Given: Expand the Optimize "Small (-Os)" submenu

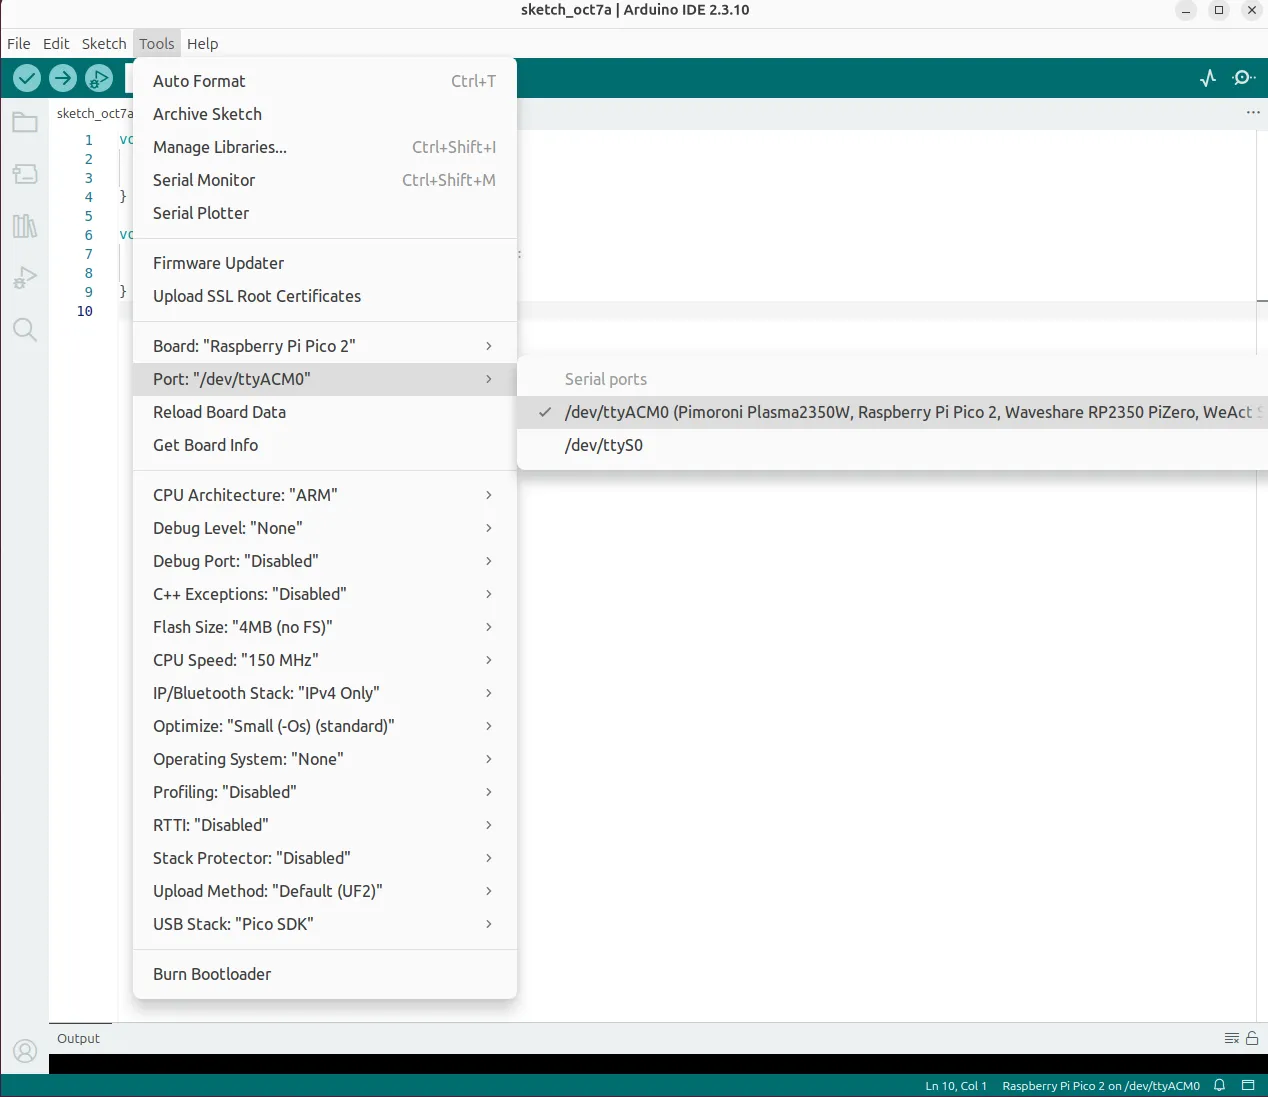Looking at the screenshot, I should [x=325, y=726].
